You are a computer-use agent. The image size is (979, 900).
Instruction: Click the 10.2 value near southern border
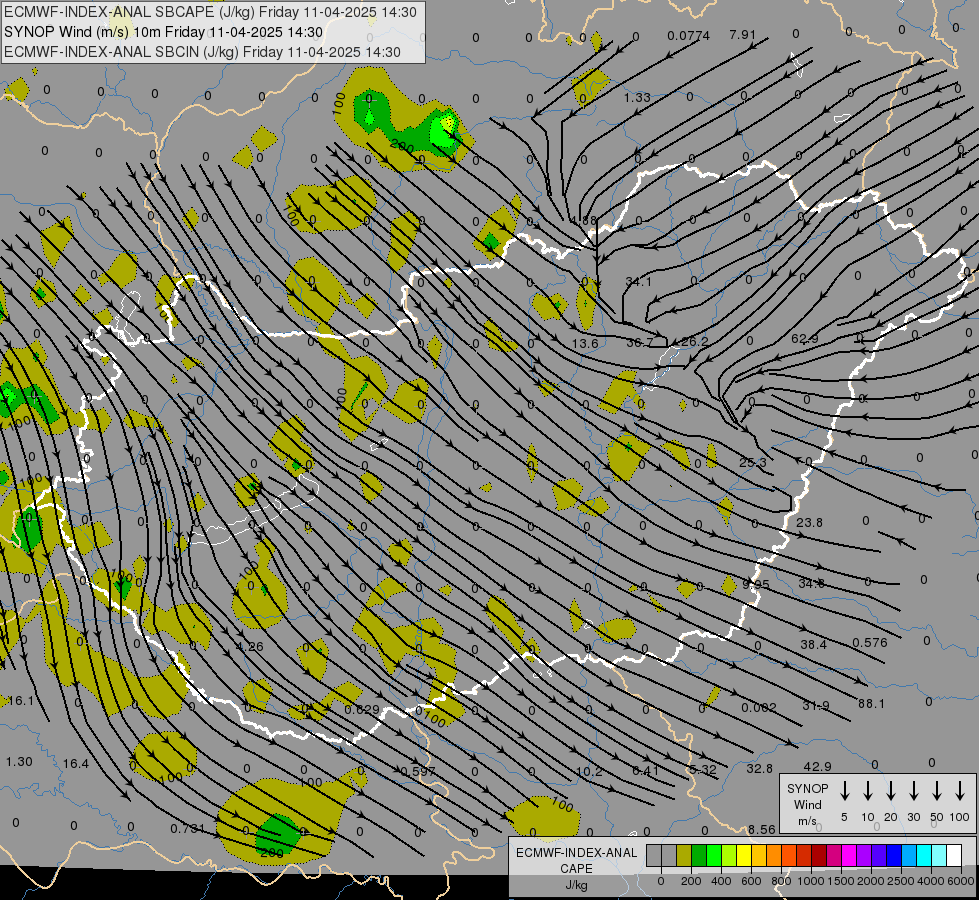point(589,771)
